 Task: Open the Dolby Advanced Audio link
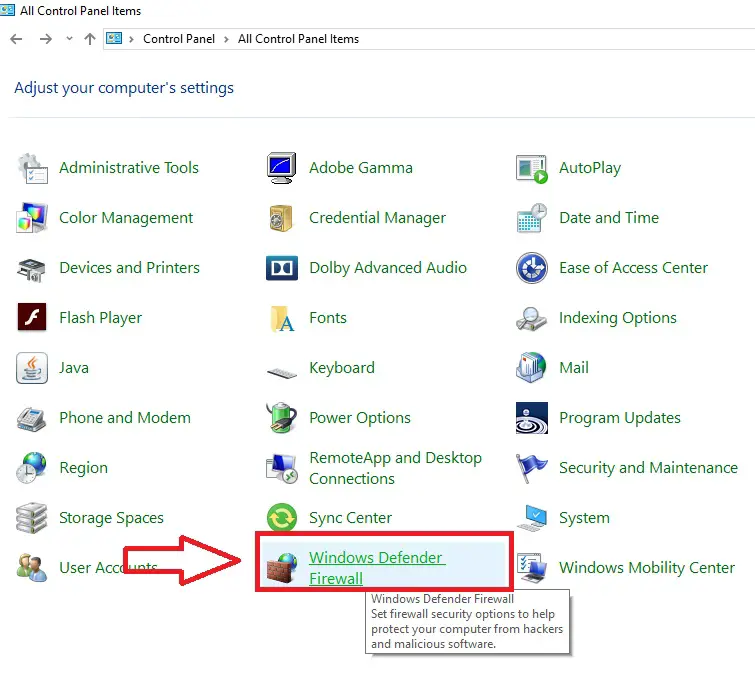388,268
